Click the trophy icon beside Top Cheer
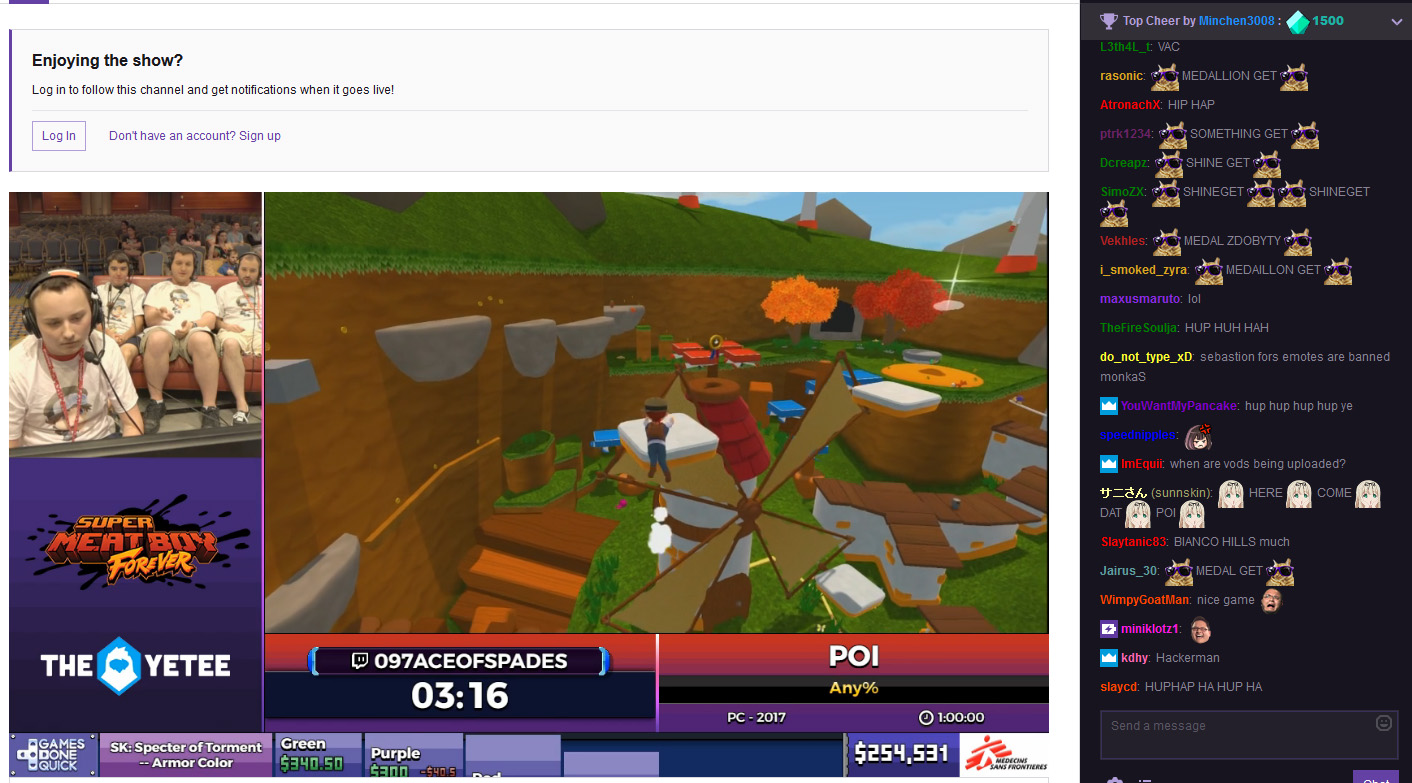 click(x=1108, y=20)
